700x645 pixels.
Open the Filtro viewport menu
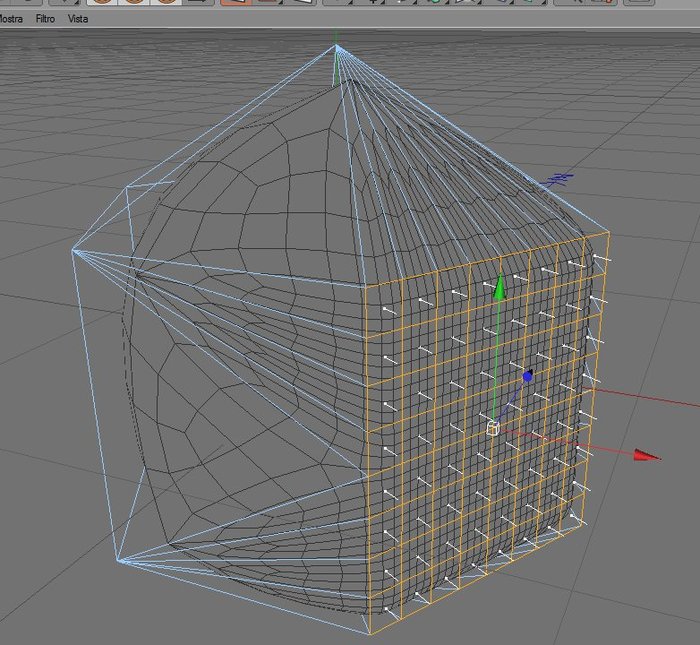click(45, 19)
